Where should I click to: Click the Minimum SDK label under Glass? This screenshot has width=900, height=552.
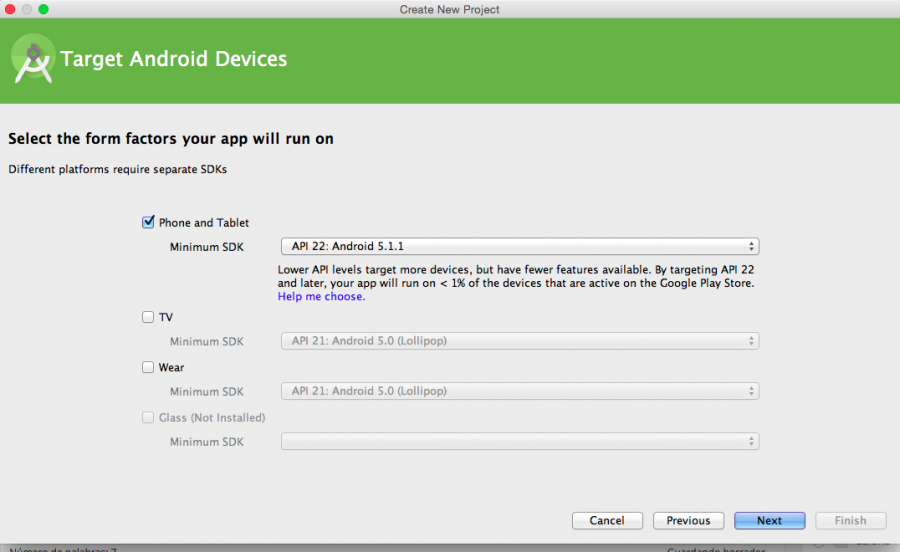coord(207,442)
